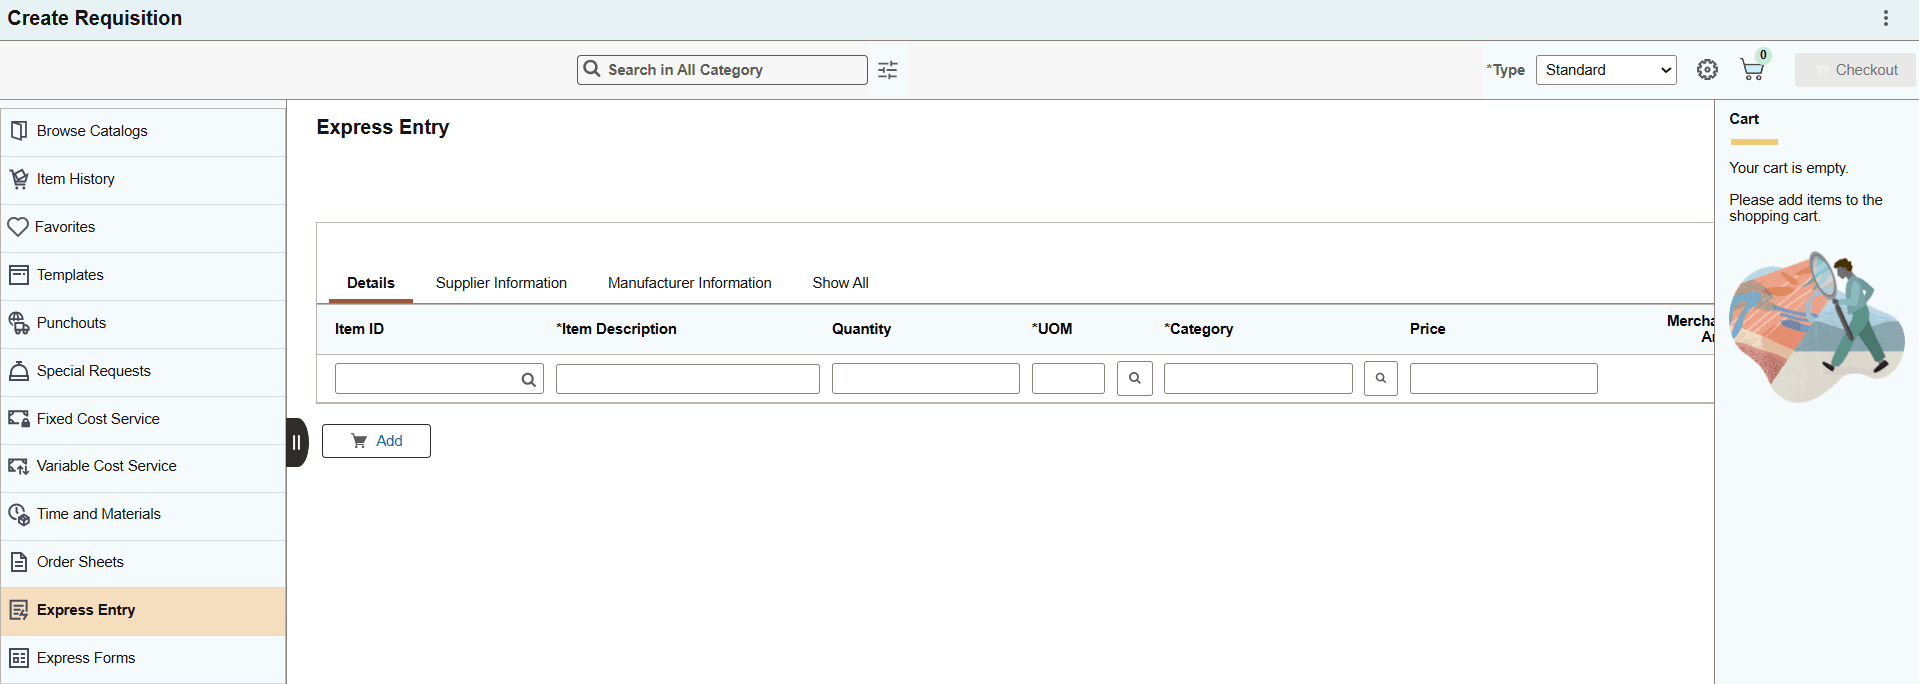Click the Favorites heart icon
The width and height of the screenshot is (1919, 684).
[18, 227]
